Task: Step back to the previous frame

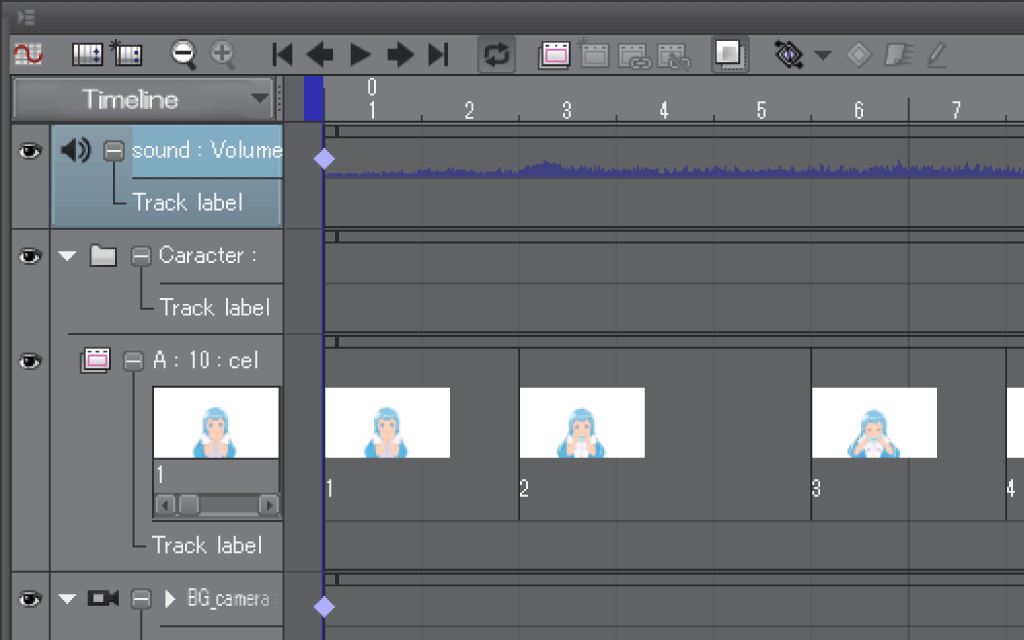Action: (320, 54)
